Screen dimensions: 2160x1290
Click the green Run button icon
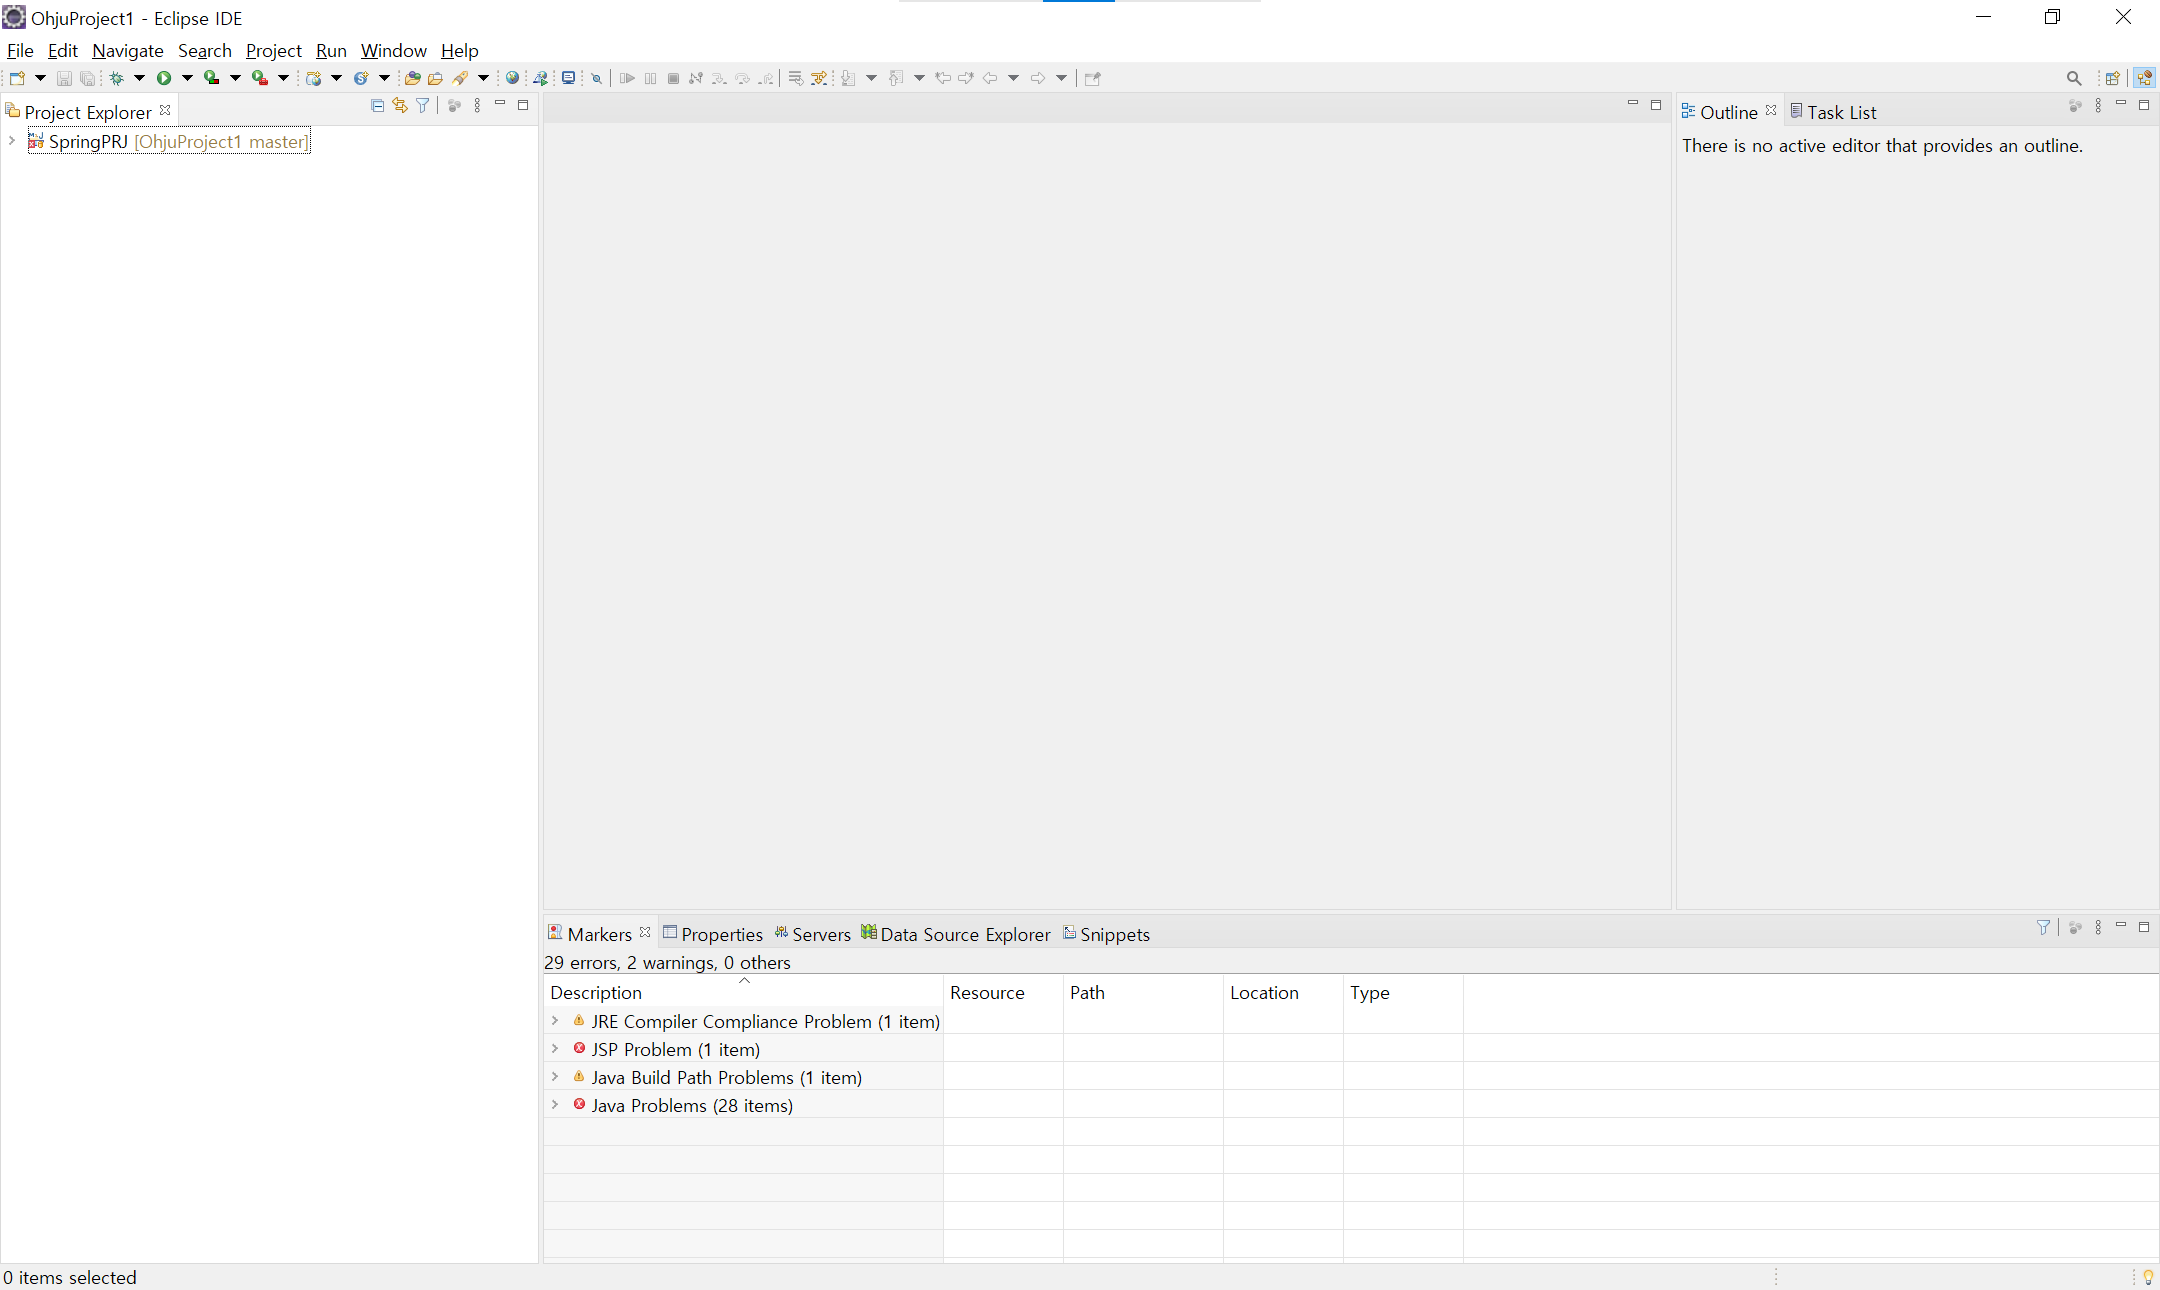tap(164, 78)
